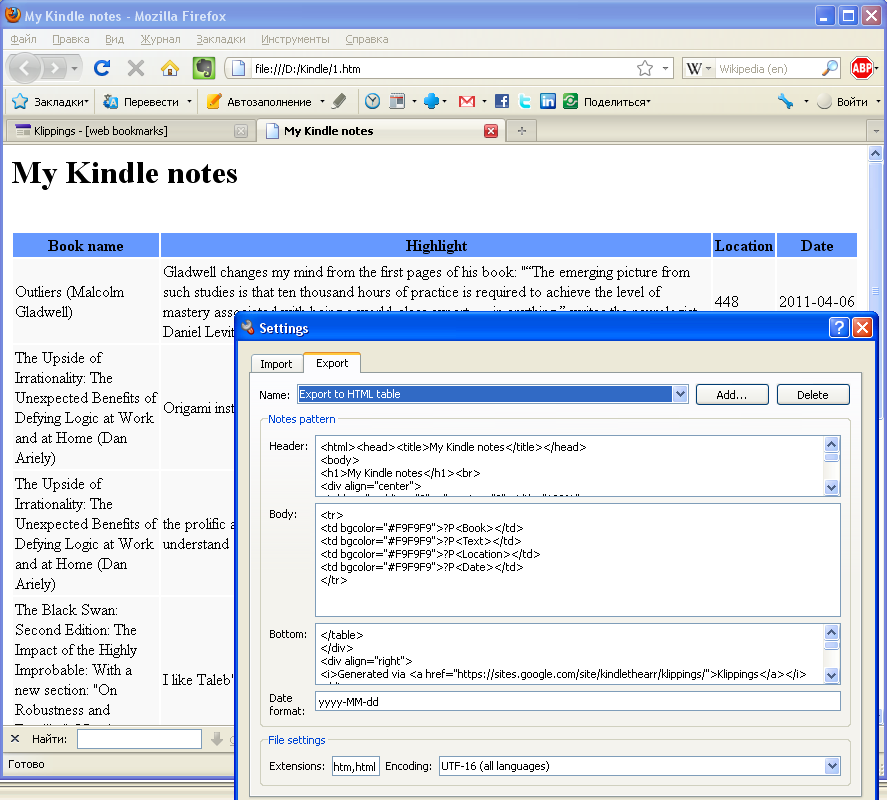Switch to the Import tab
887x800 pixels.
(x=276, y=364)
